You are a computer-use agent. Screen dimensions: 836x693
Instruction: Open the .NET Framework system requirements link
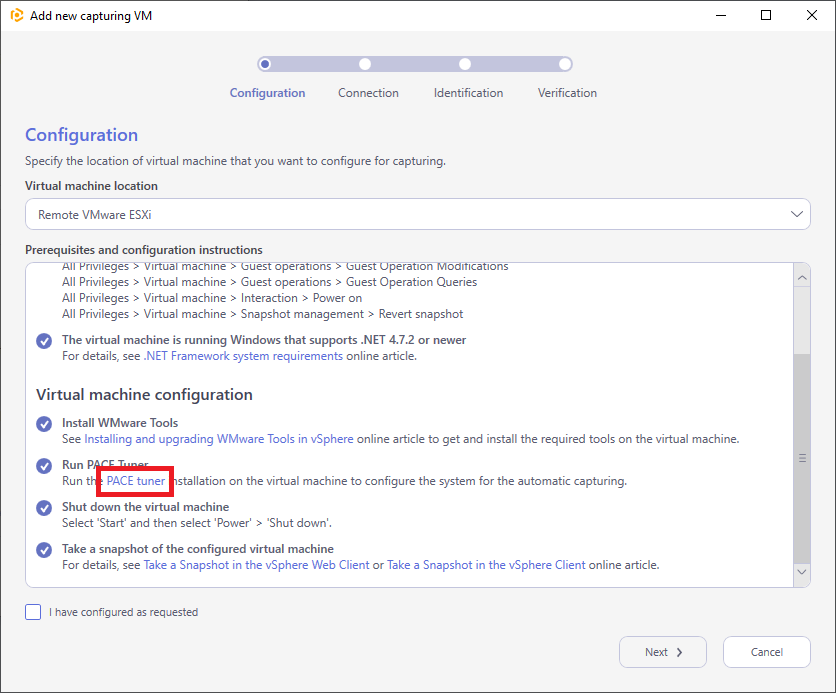[x=243, y=356]
